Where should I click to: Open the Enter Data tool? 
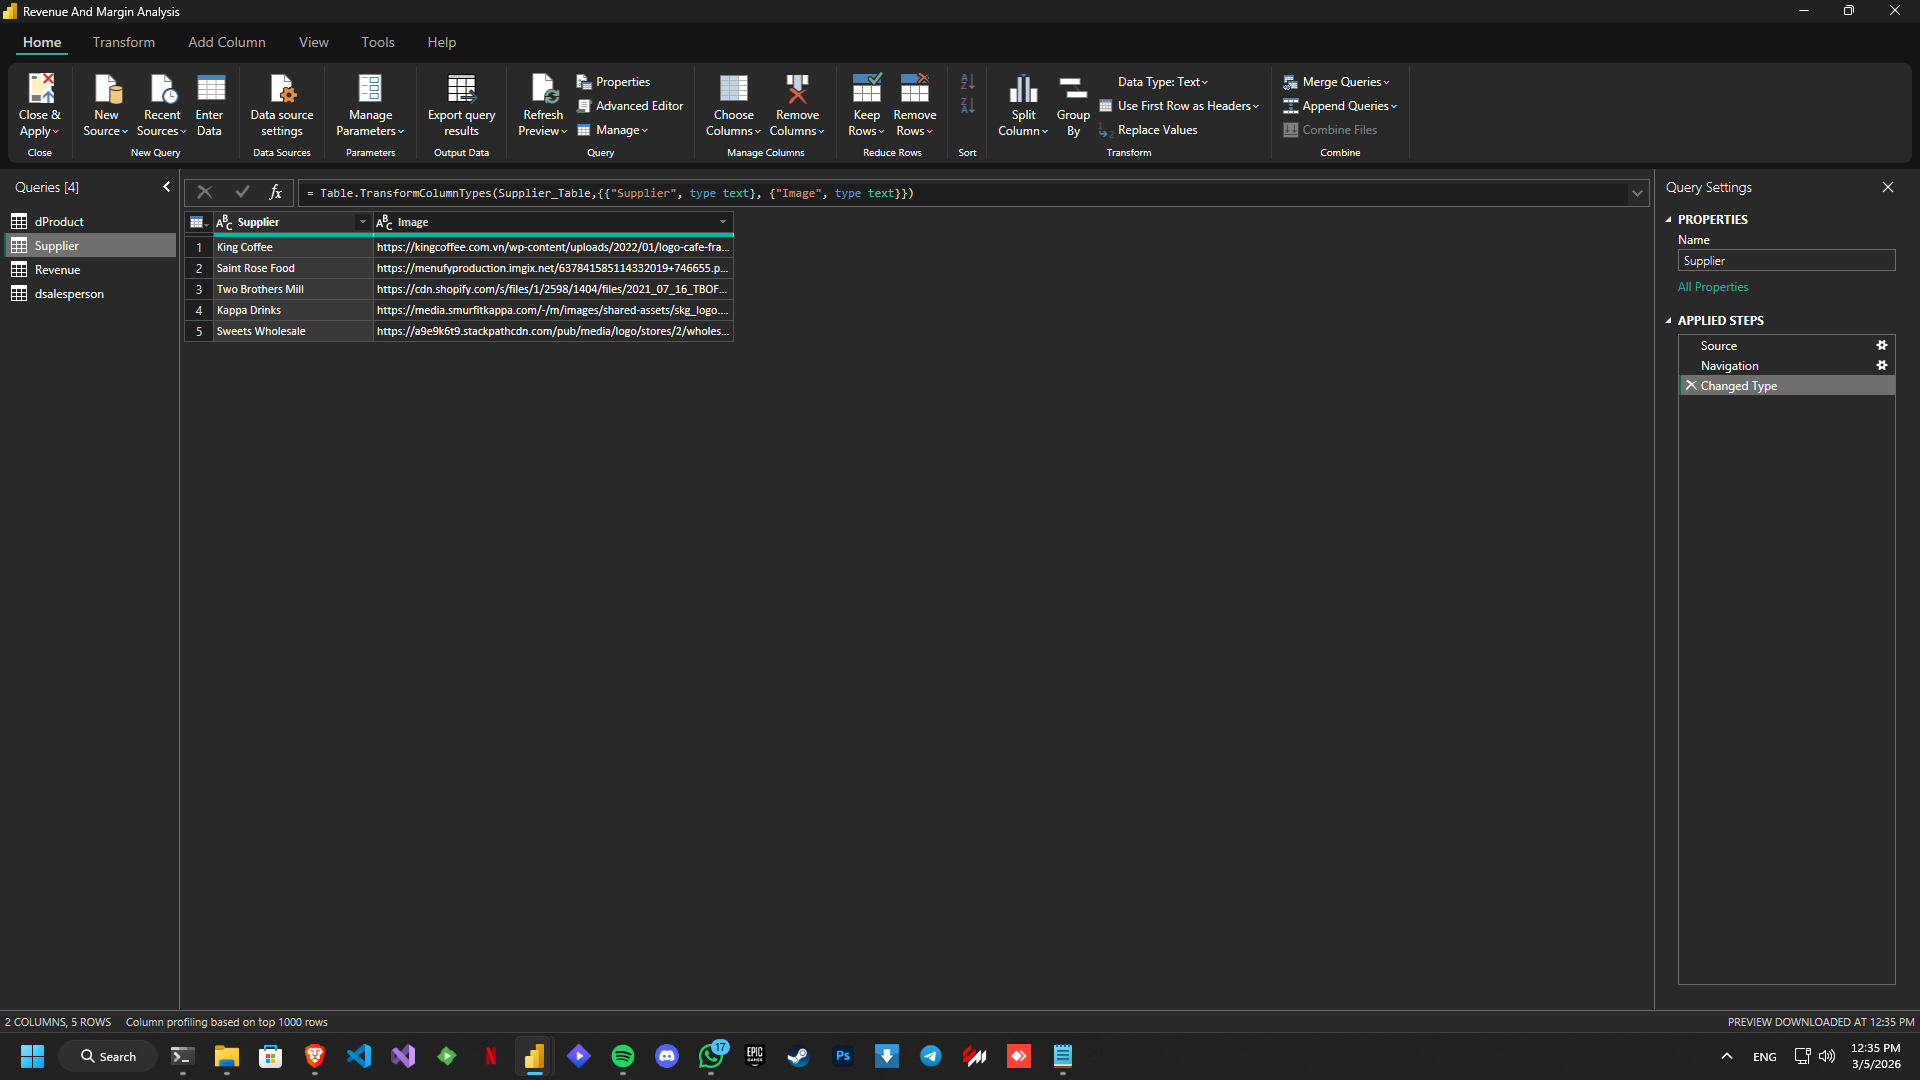click(x=210, y=90)
